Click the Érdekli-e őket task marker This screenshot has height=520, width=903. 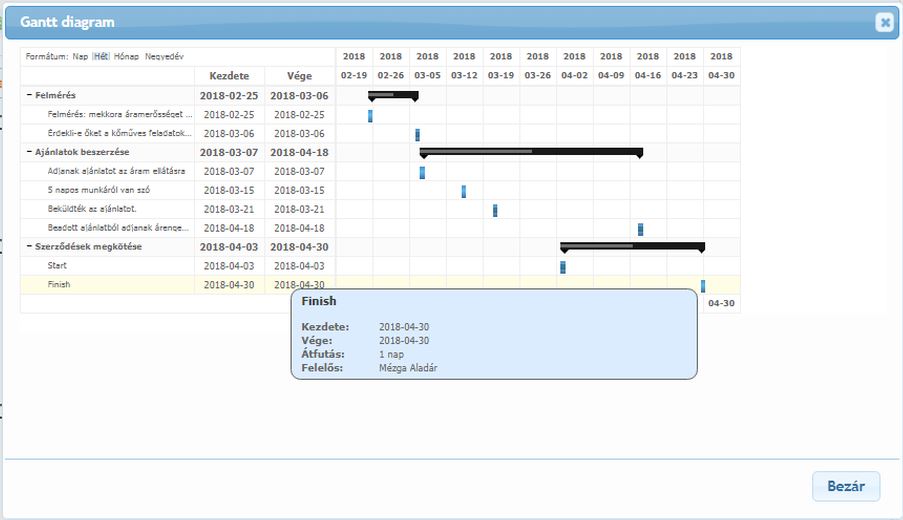coord(417,135)
